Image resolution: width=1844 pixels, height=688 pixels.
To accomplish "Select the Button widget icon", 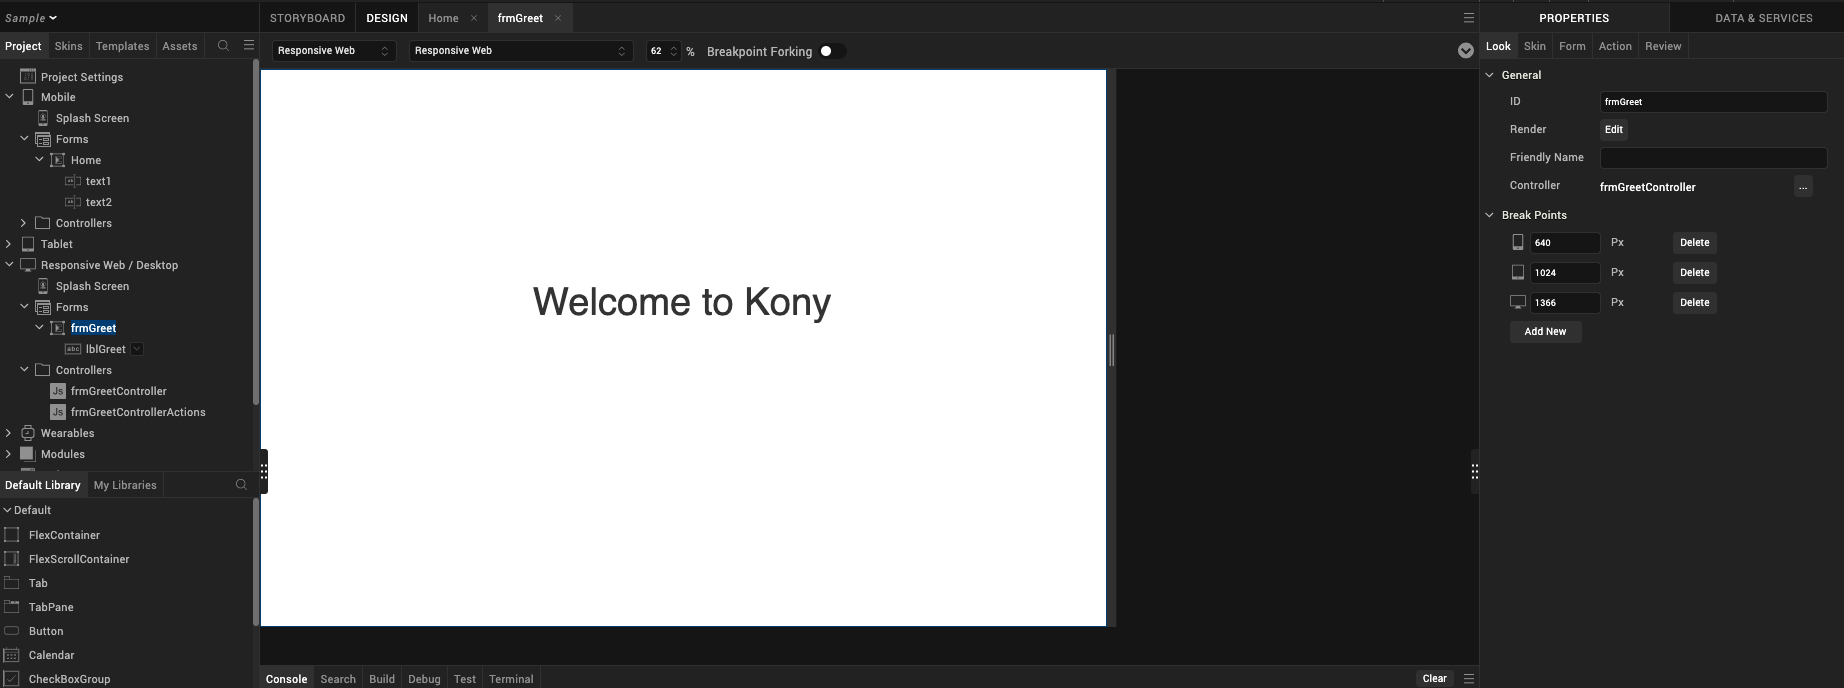I will 12,631.
